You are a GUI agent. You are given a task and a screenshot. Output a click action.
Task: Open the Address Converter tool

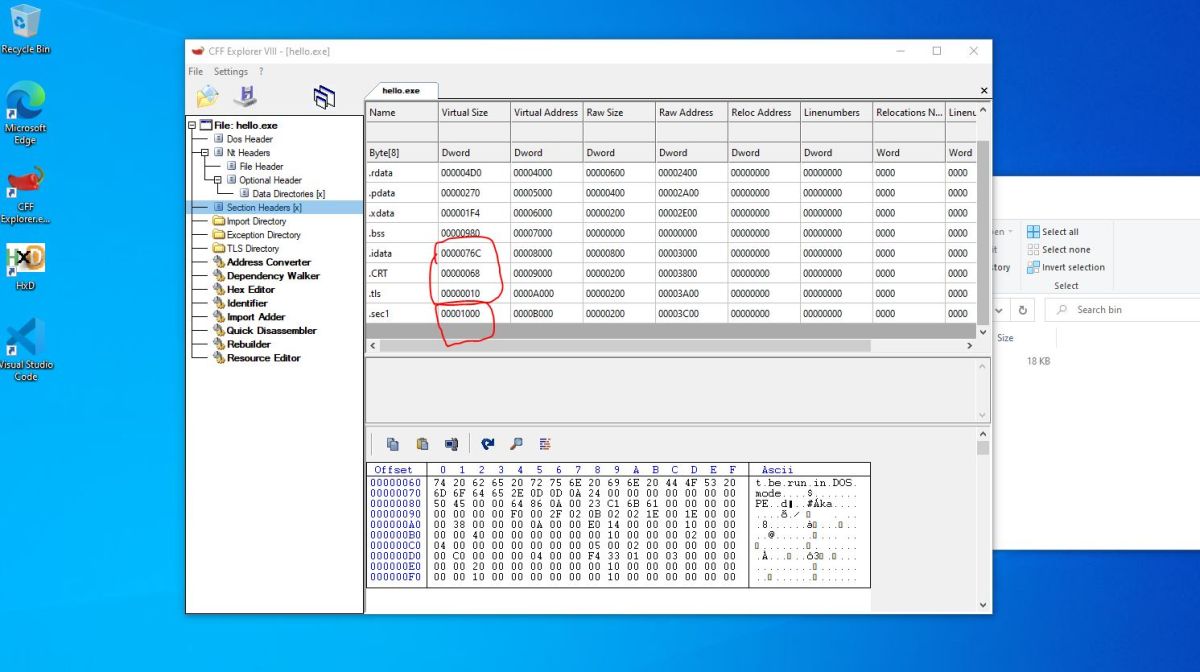pos(268,262)
